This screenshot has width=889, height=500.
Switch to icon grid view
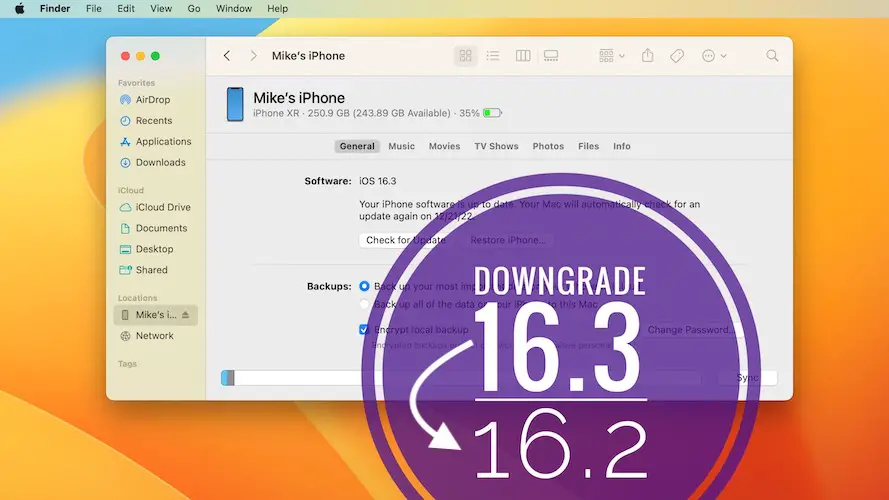[465, 56]
